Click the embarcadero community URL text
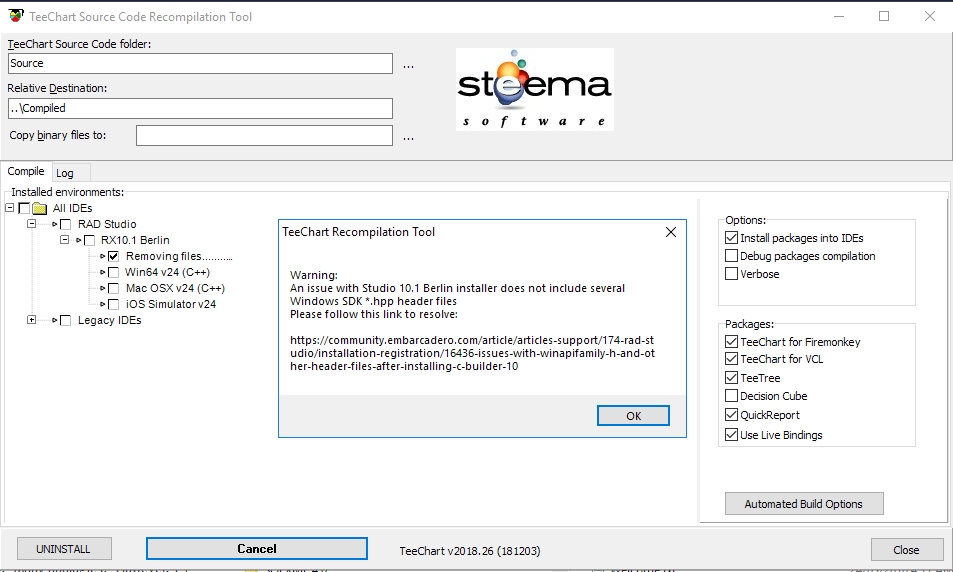 472,353
